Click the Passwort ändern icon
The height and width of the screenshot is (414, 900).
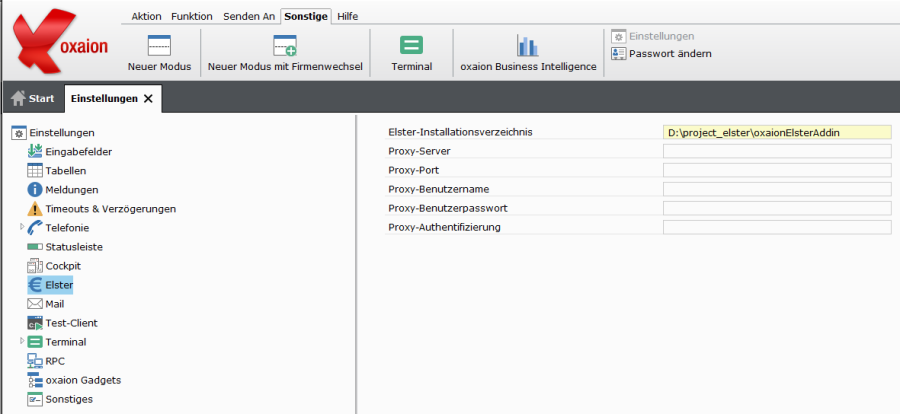point(618,54)
